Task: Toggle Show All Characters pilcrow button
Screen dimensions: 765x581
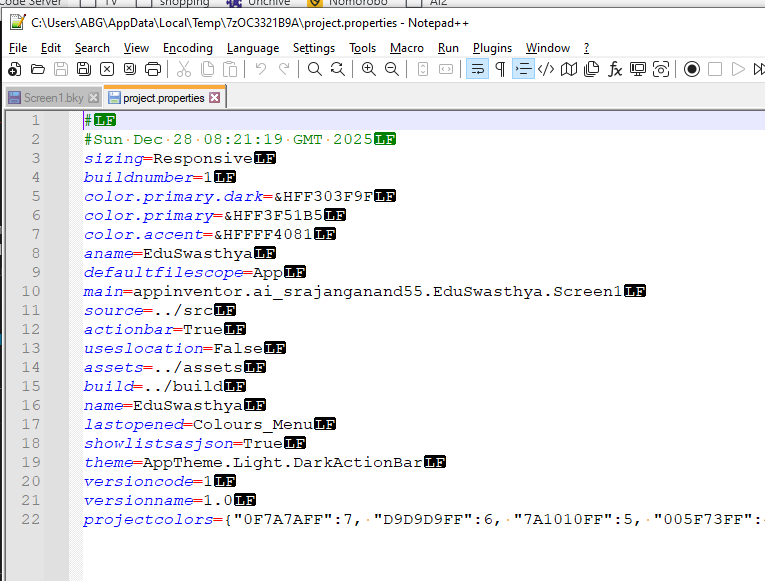Action: point(500,69)
